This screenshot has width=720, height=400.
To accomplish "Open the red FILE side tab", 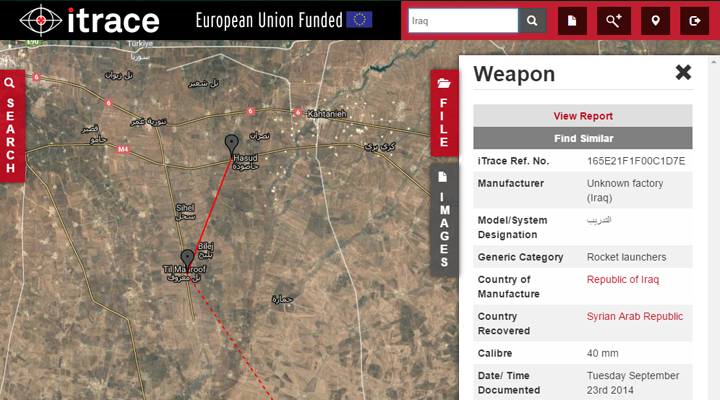I will 444,113.
